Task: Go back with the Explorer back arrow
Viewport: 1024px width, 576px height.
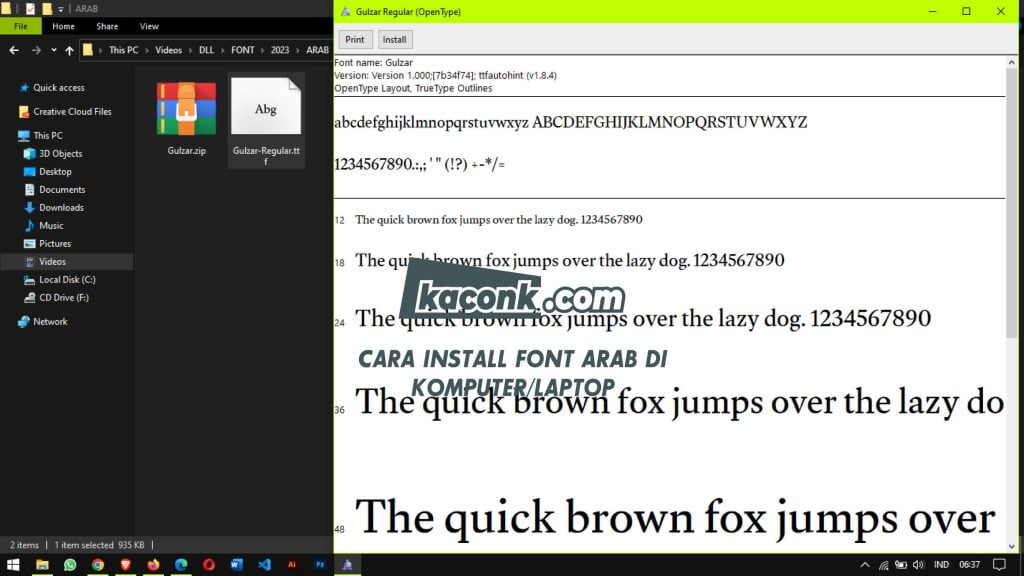Action: click(x=14, y=50)
